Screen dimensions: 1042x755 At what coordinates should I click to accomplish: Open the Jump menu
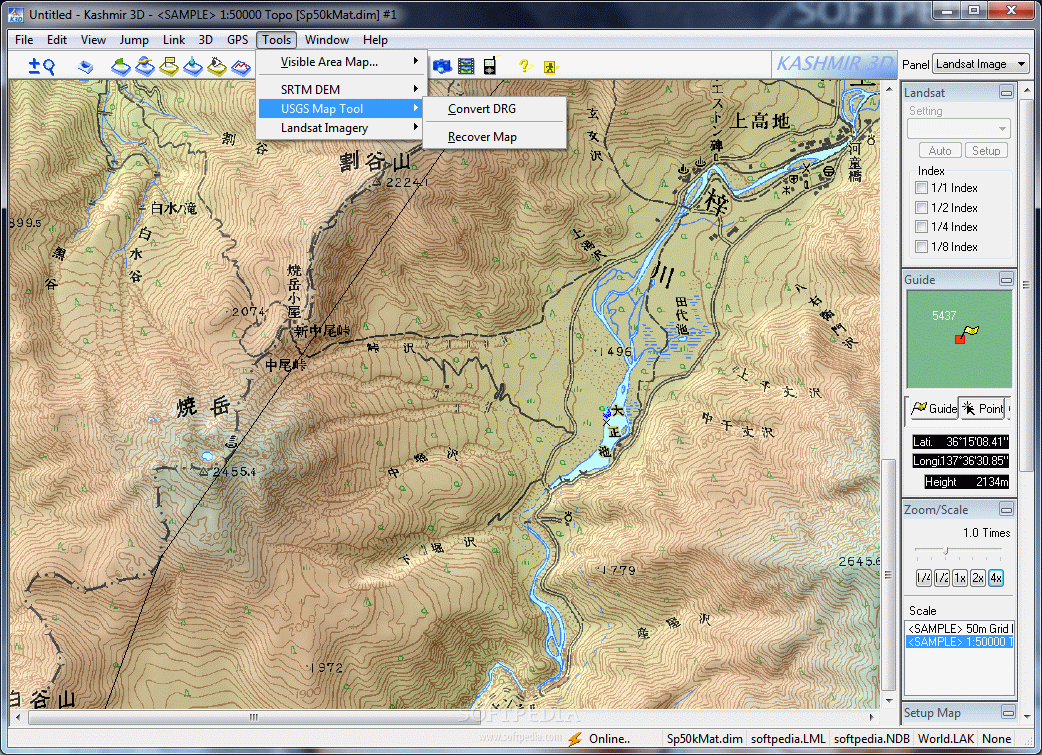click(x=134, y=40)
